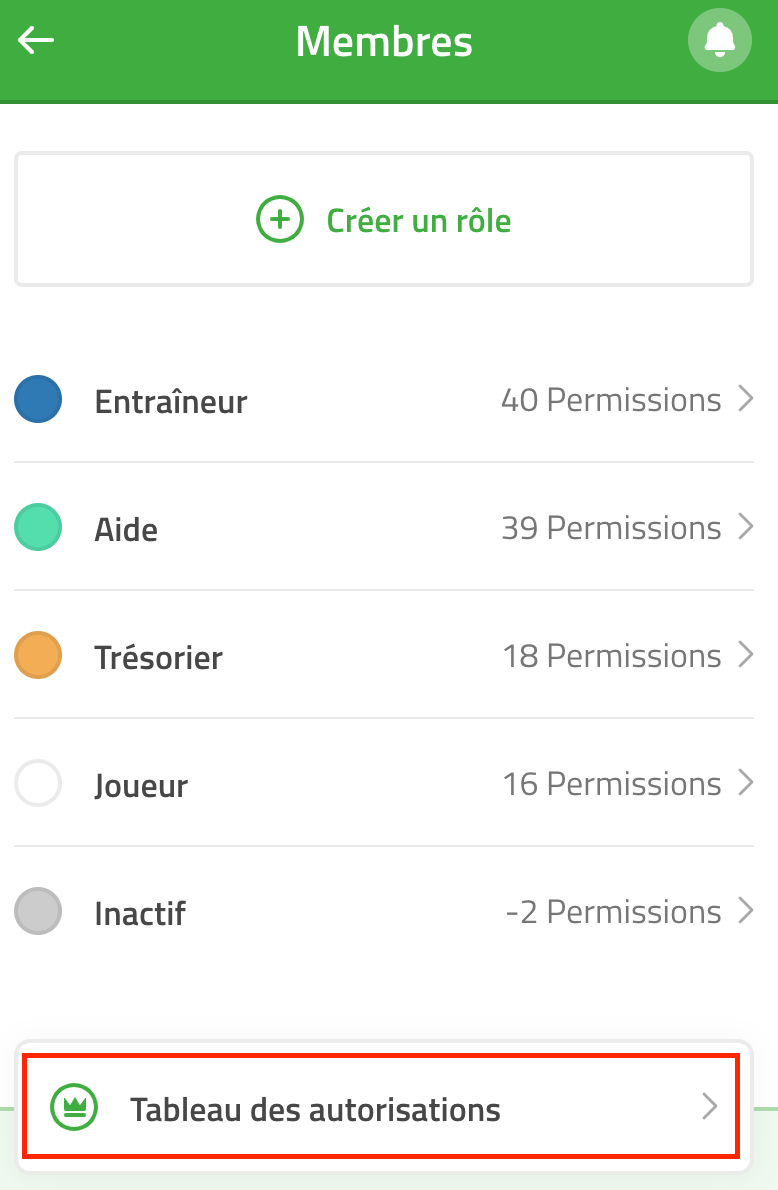Expand Inactif role chevron
This screenshot has width=778, height=1190.
click(x=745, y=911)
